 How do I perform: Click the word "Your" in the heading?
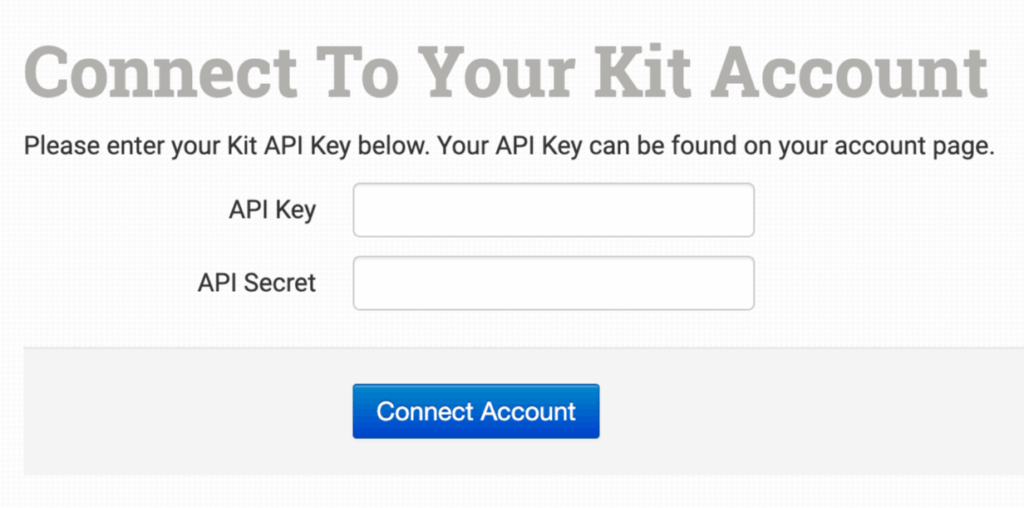click(494, 72)
